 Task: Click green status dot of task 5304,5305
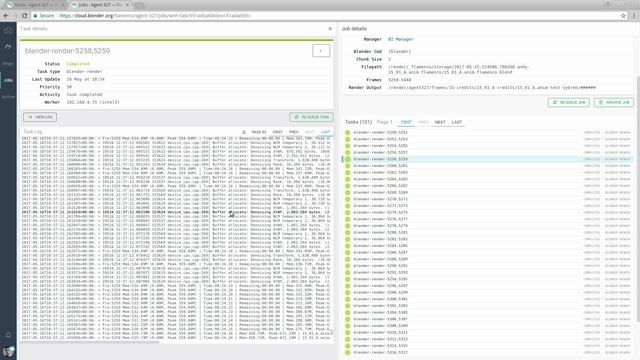348,313
